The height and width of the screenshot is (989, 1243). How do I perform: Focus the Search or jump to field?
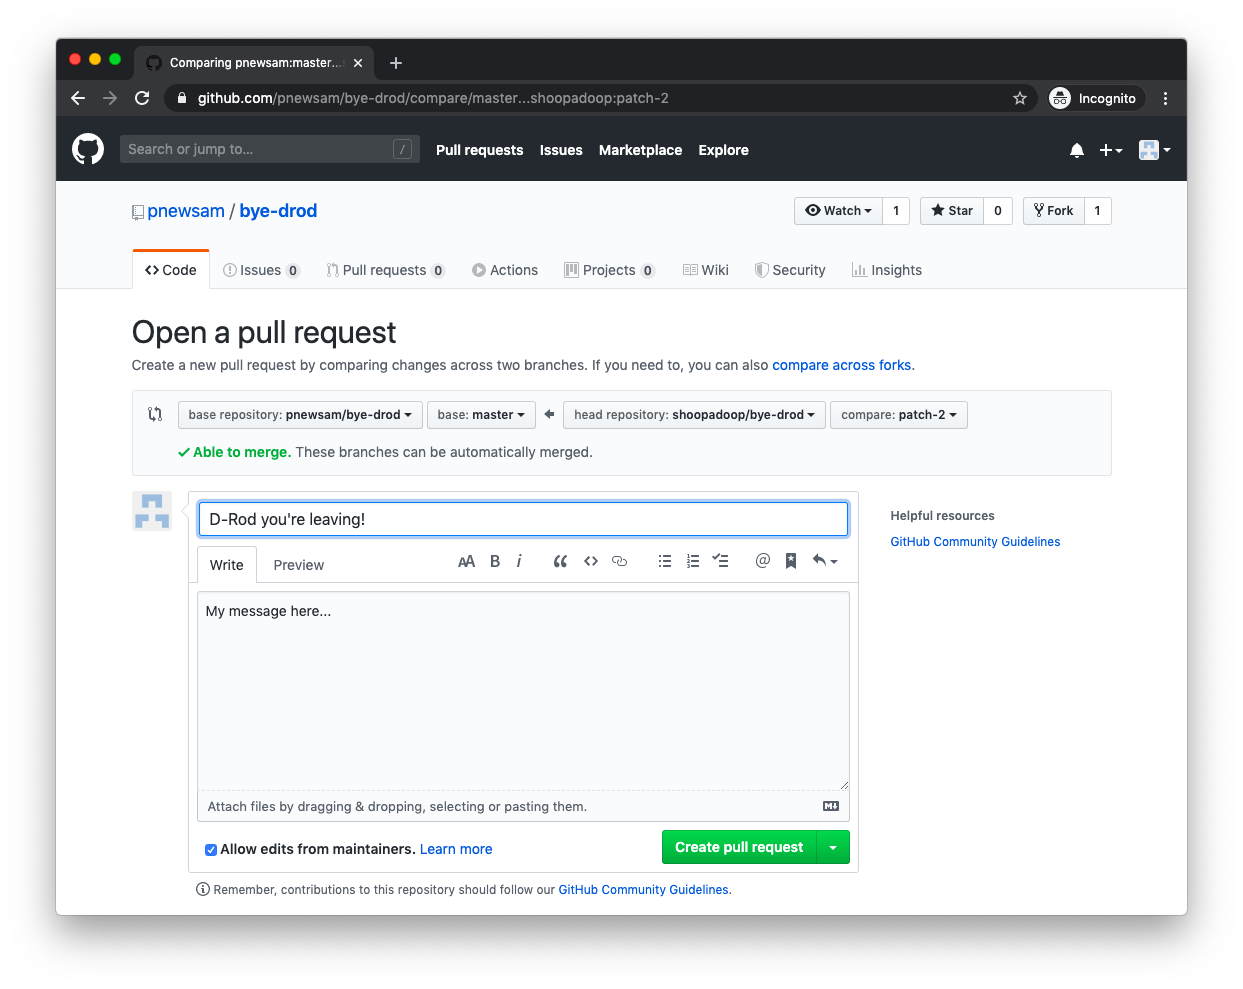[270, 149]
